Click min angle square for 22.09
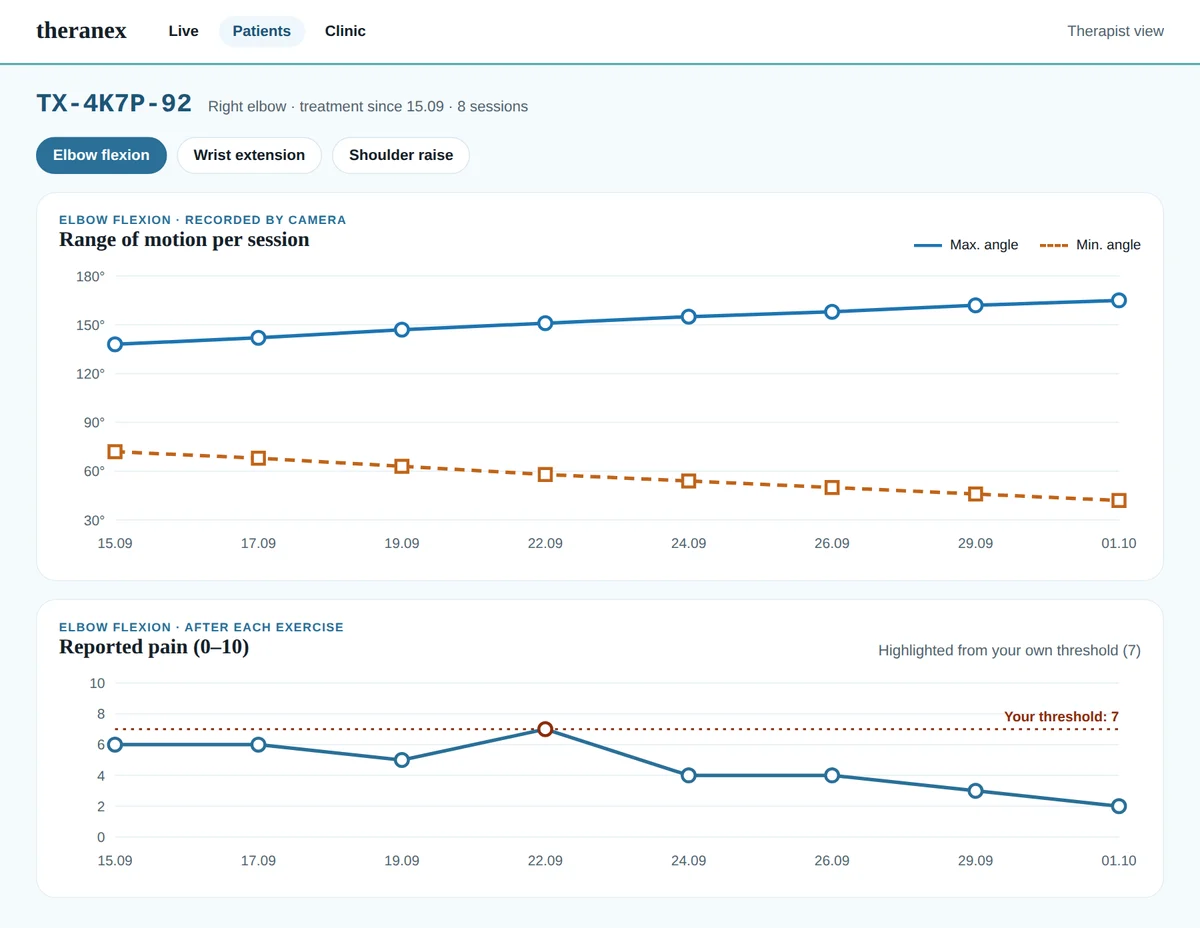 (x=545, y=474)
